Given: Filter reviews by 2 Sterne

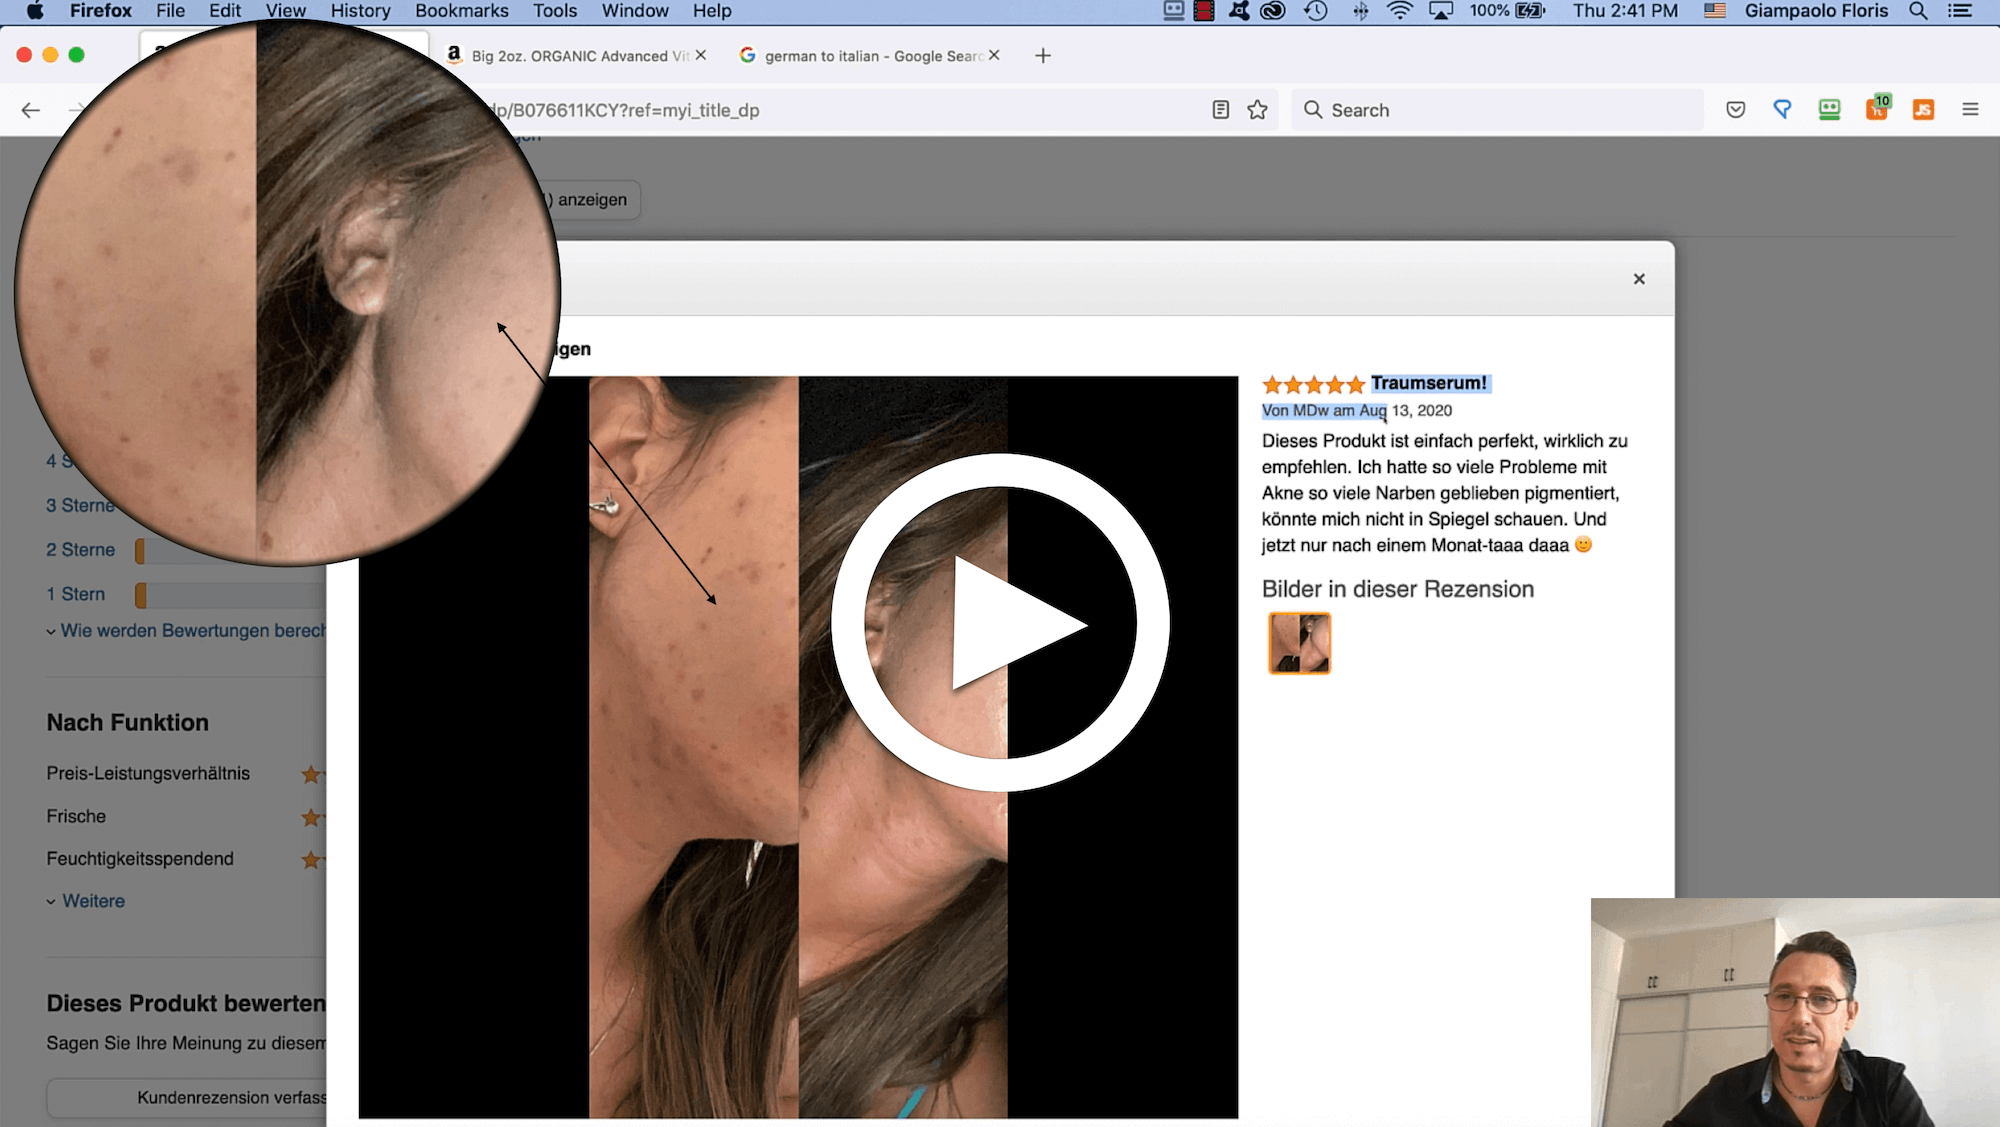Looking at the screenshot, I should [80, 550].
